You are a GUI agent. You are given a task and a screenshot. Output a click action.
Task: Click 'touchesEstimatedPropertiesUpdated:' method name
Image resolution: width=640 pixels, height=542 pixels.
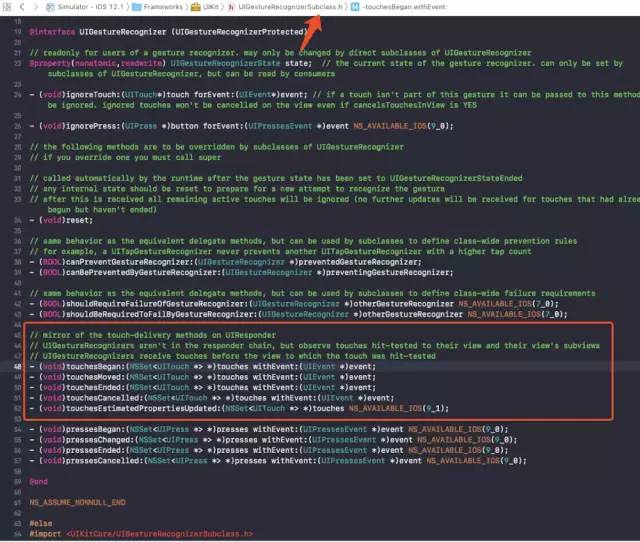click(x=144, y=409)
